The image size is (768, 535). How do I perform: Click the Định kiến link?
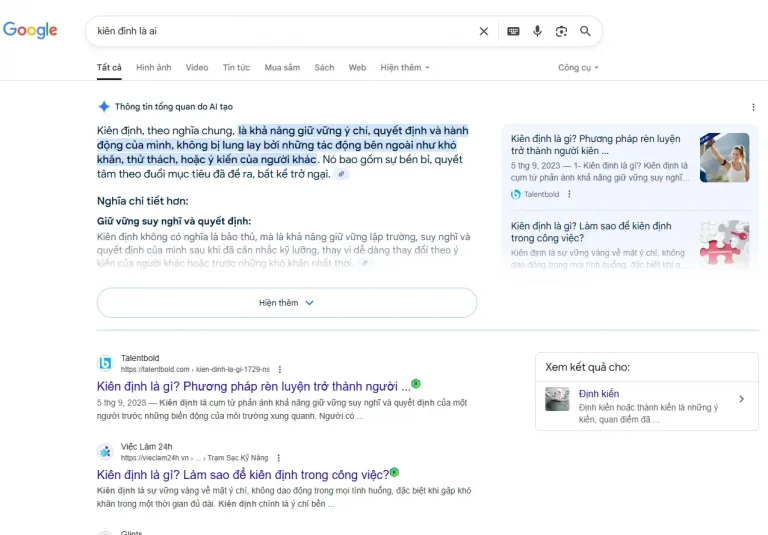coord(599,393)
